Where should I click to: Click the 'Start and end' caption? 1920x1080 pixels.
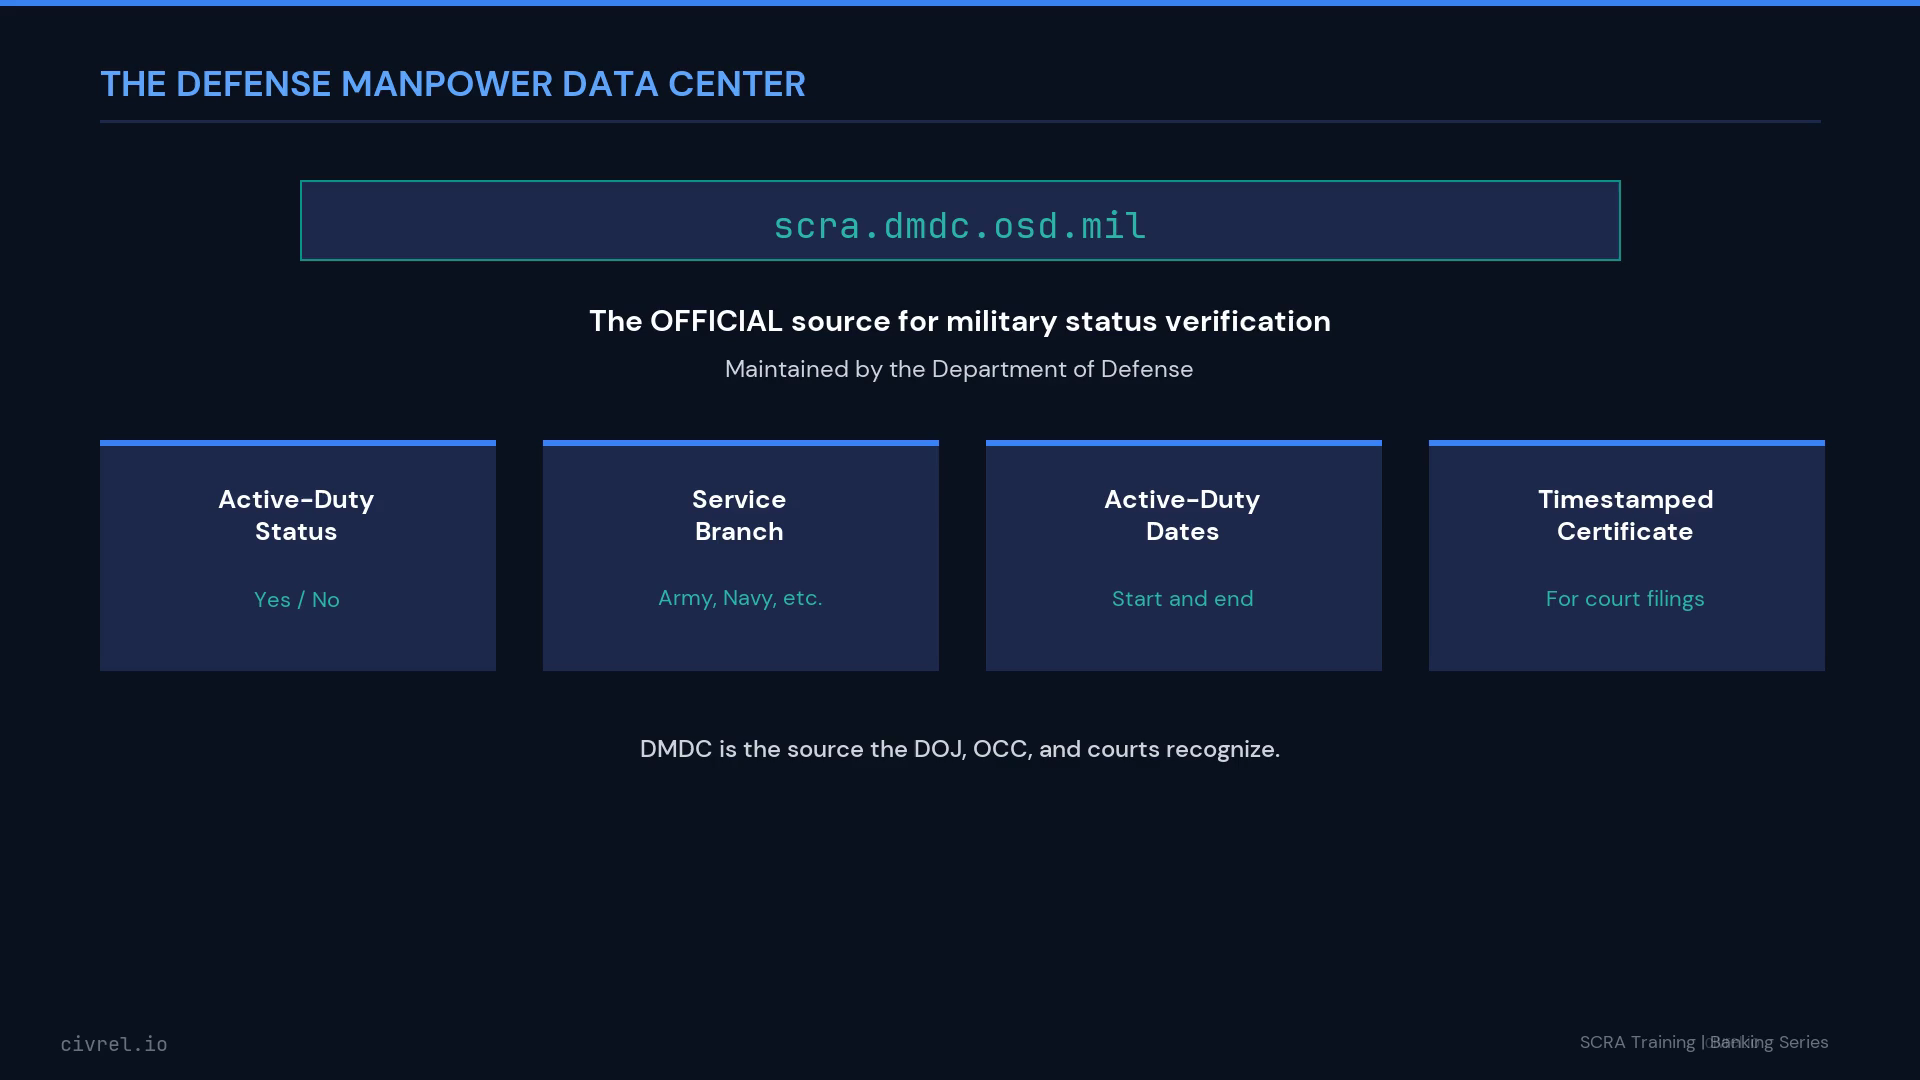coord(1183,599)
